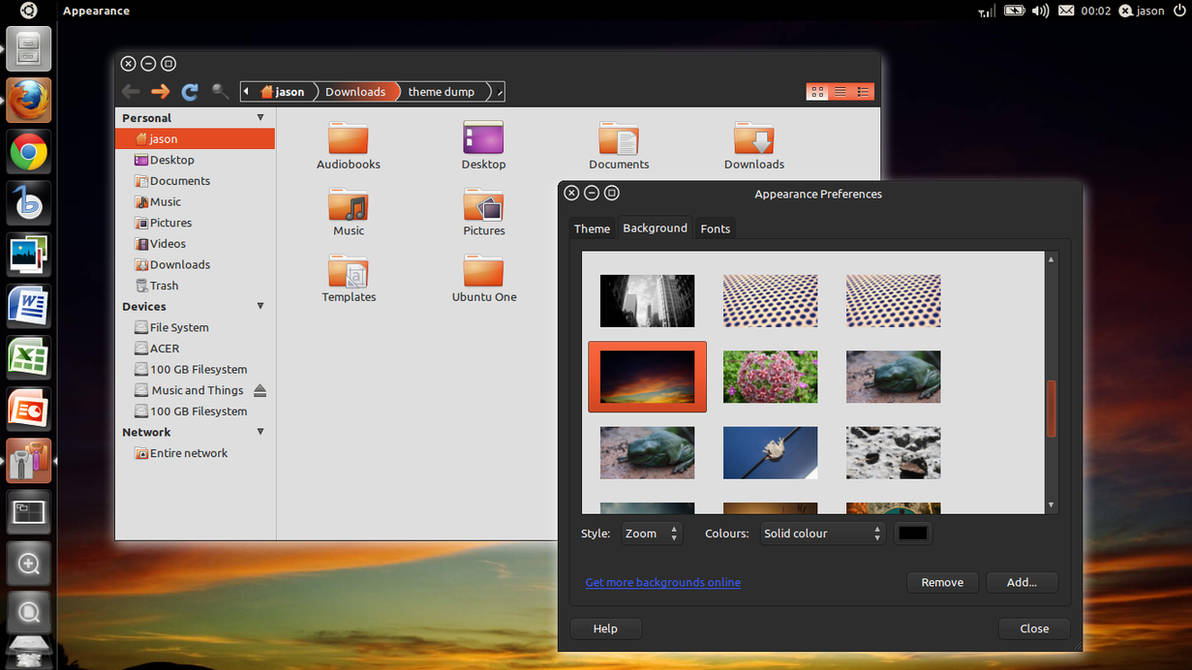The image size is (1192, 670).
Task: Open the Audiobooks folder
Action: click(x=348, y=146)
